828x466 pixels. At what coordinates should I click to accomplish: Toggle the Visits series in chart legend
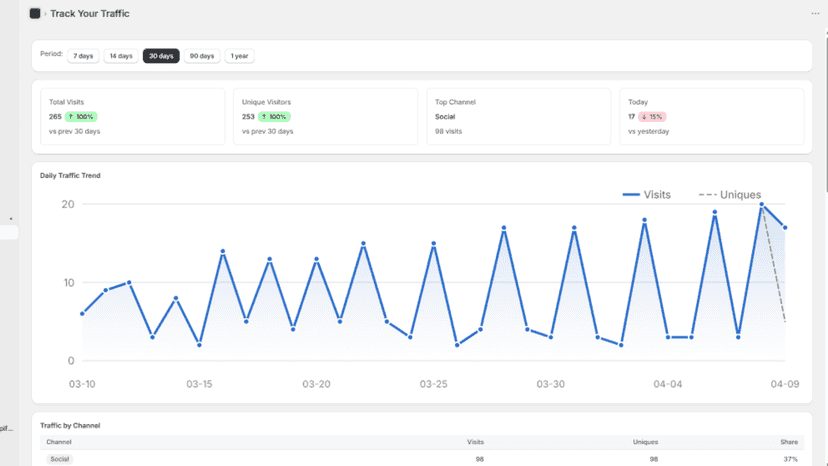(x=646, y=194)
